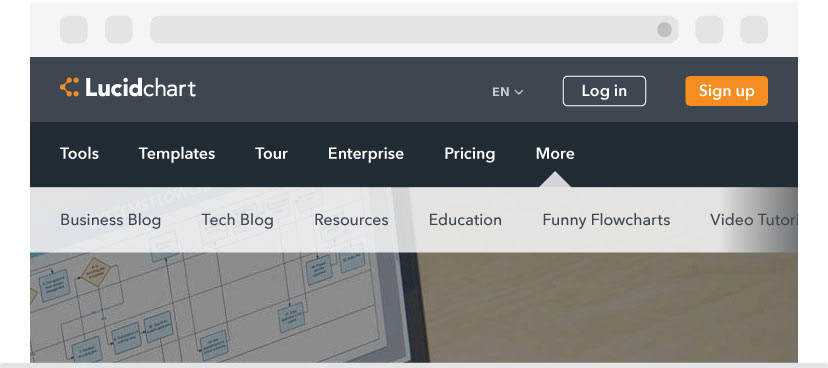
Task: Click the browser button nearest the address bar's right end
Action: 709,30
